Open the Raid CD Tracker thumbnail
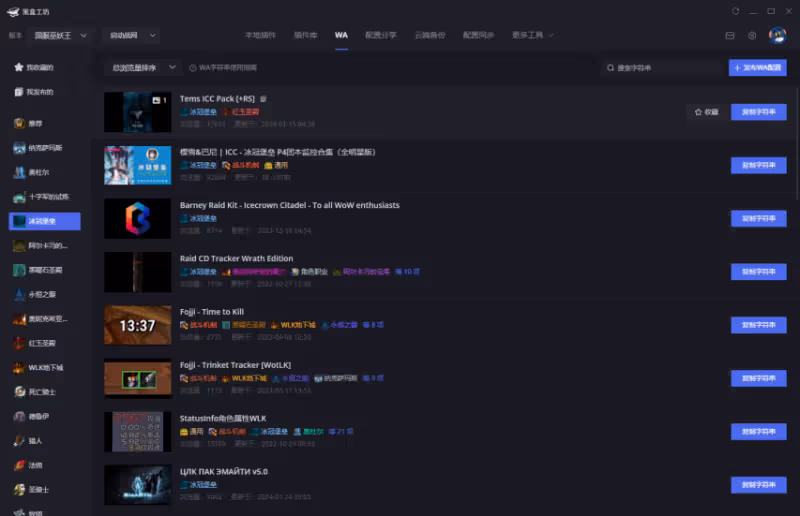800x516 pixels. pyautogui.click(x=138, y=272)
